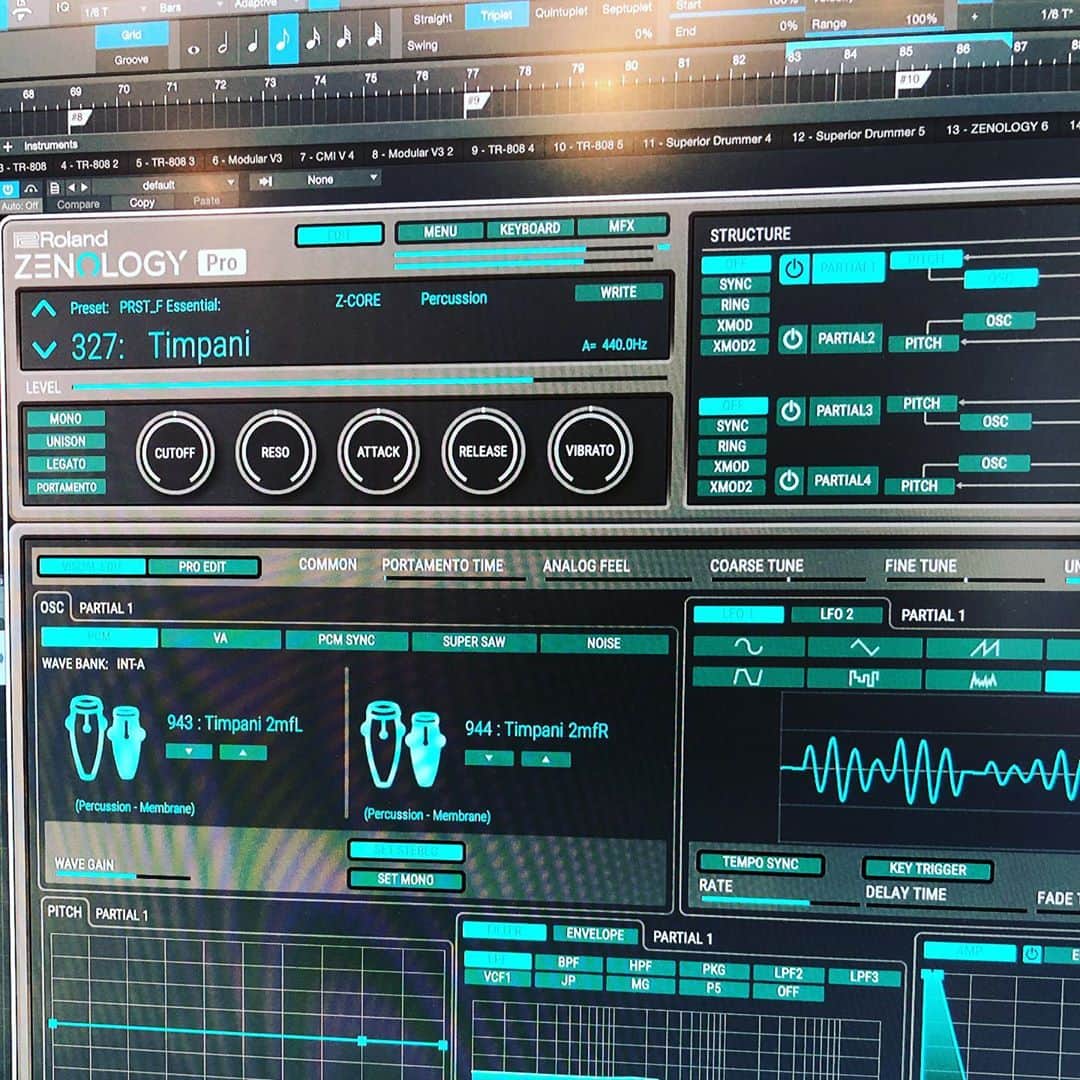Step Timpani 2mfL wave up

pyautogui.click(x=242, y=753)
